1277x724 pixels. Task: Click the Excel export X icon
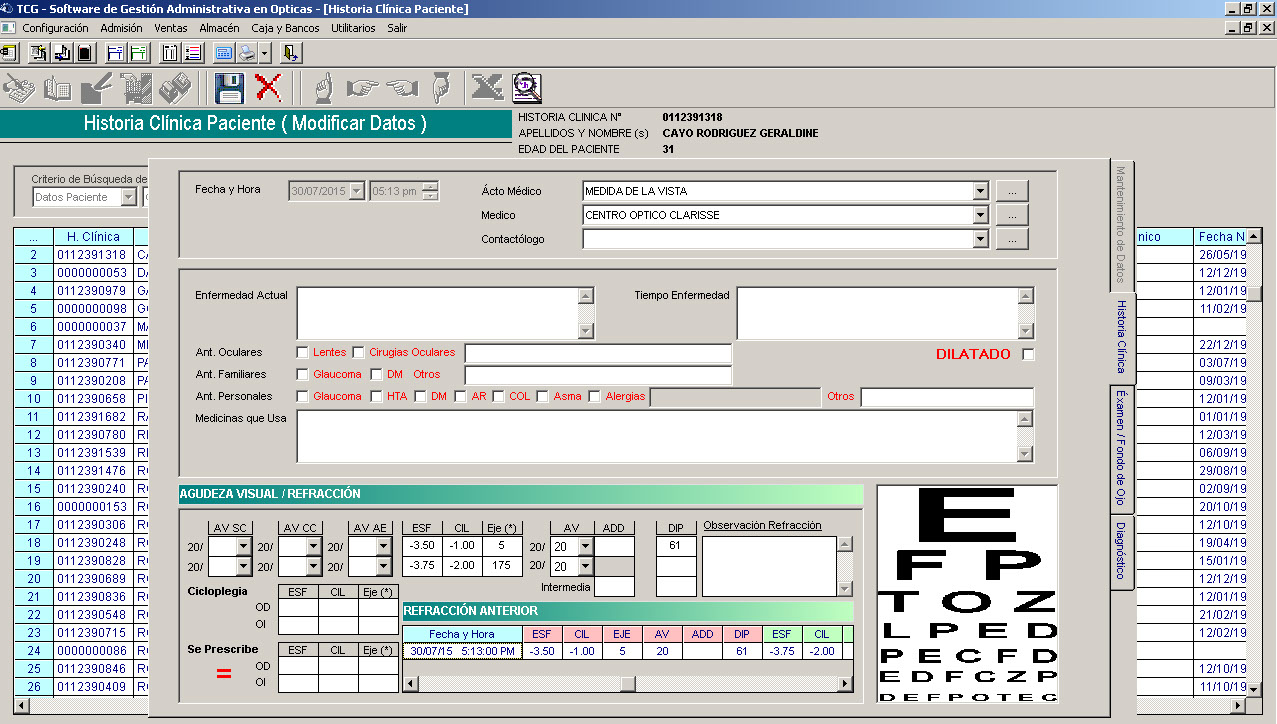point(487,88)
